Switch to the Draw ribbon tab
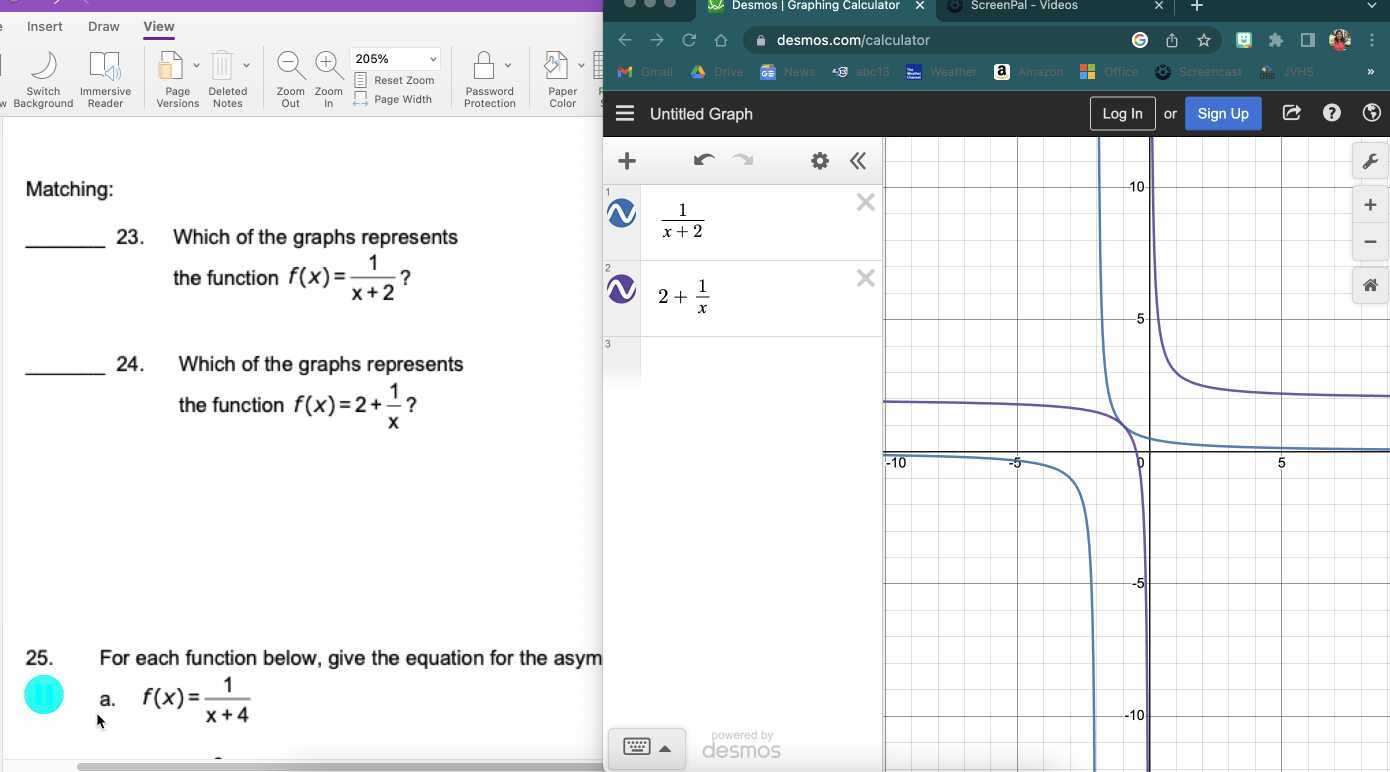 [x=103, y=26]
